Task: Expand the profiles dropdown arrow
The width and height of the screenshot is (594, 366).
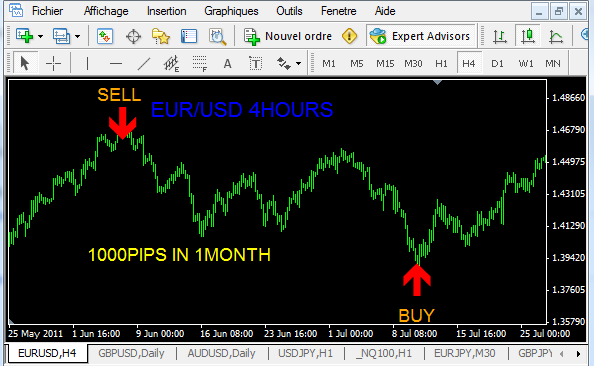Action: [x=77, y=36]
